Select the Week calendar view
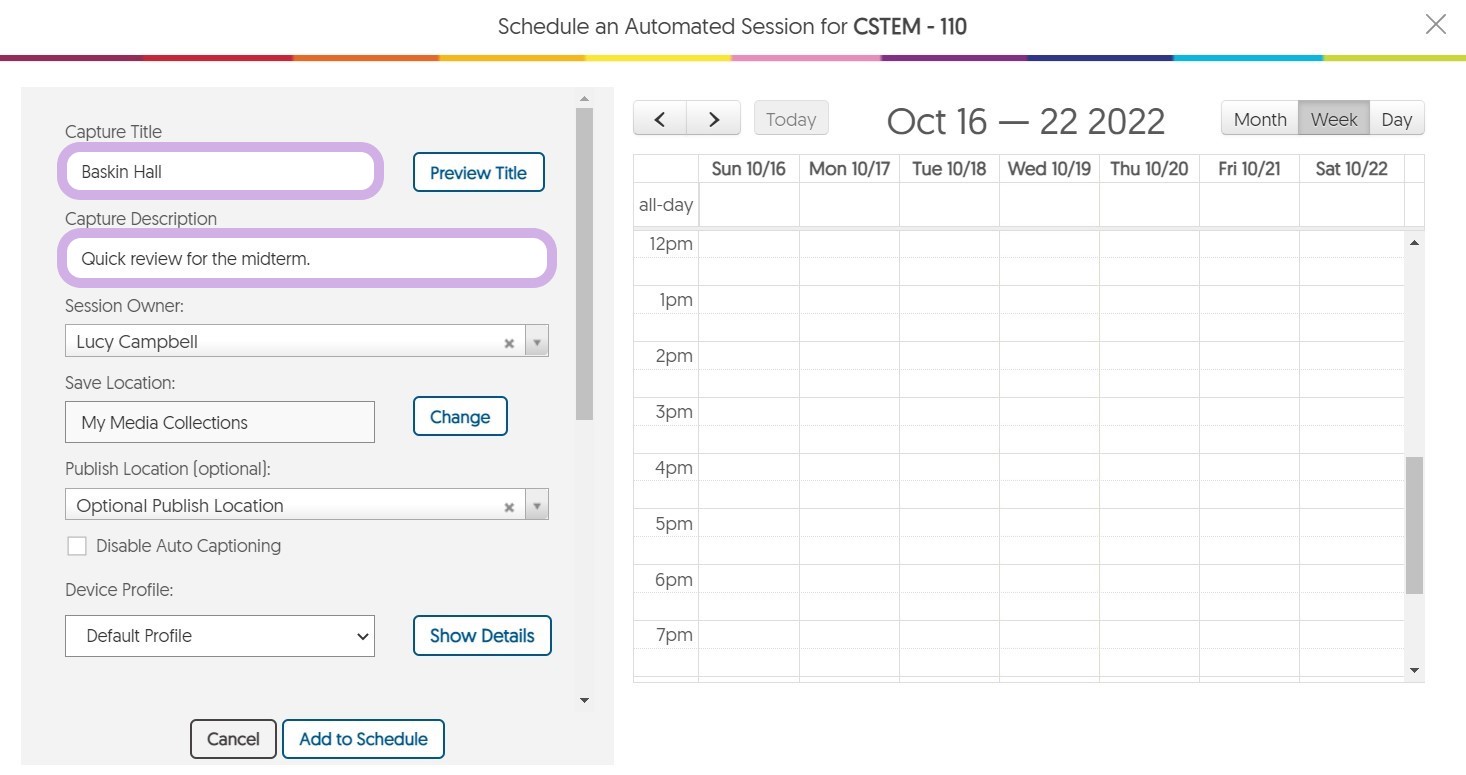This screenshot has height=775, width=1466. pyautogui.click(x=1333, y=119)
